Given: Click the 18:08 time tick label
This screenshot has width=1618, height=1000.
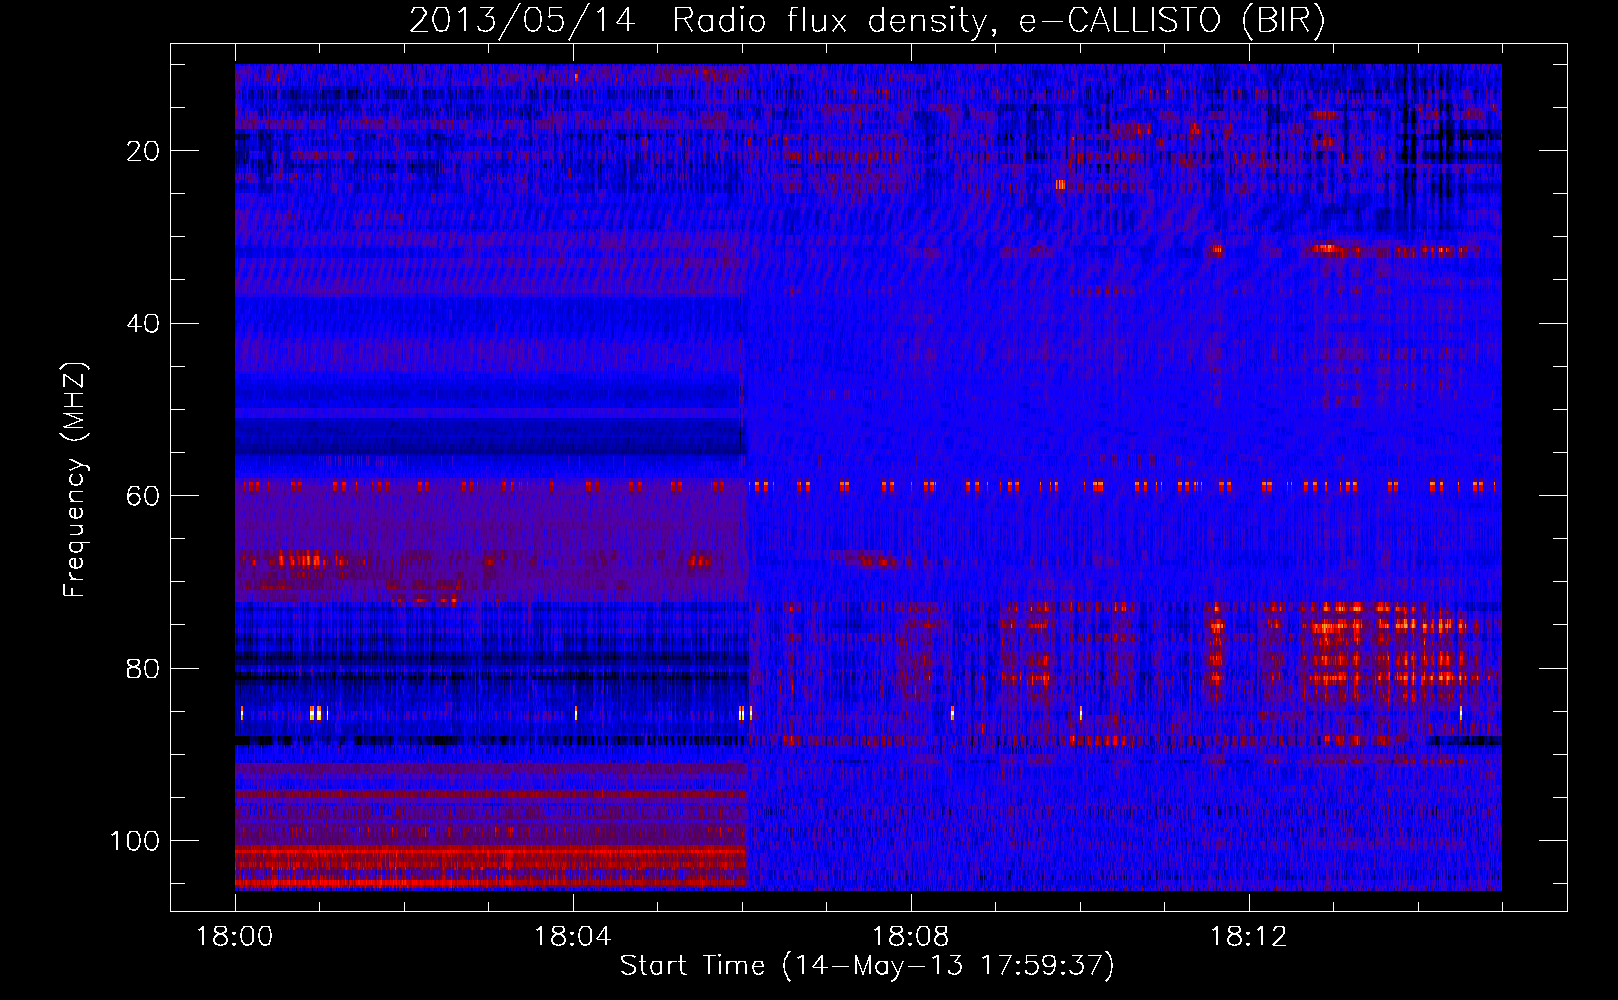Looking at the screenshot, I should click(x=910, y=937).
